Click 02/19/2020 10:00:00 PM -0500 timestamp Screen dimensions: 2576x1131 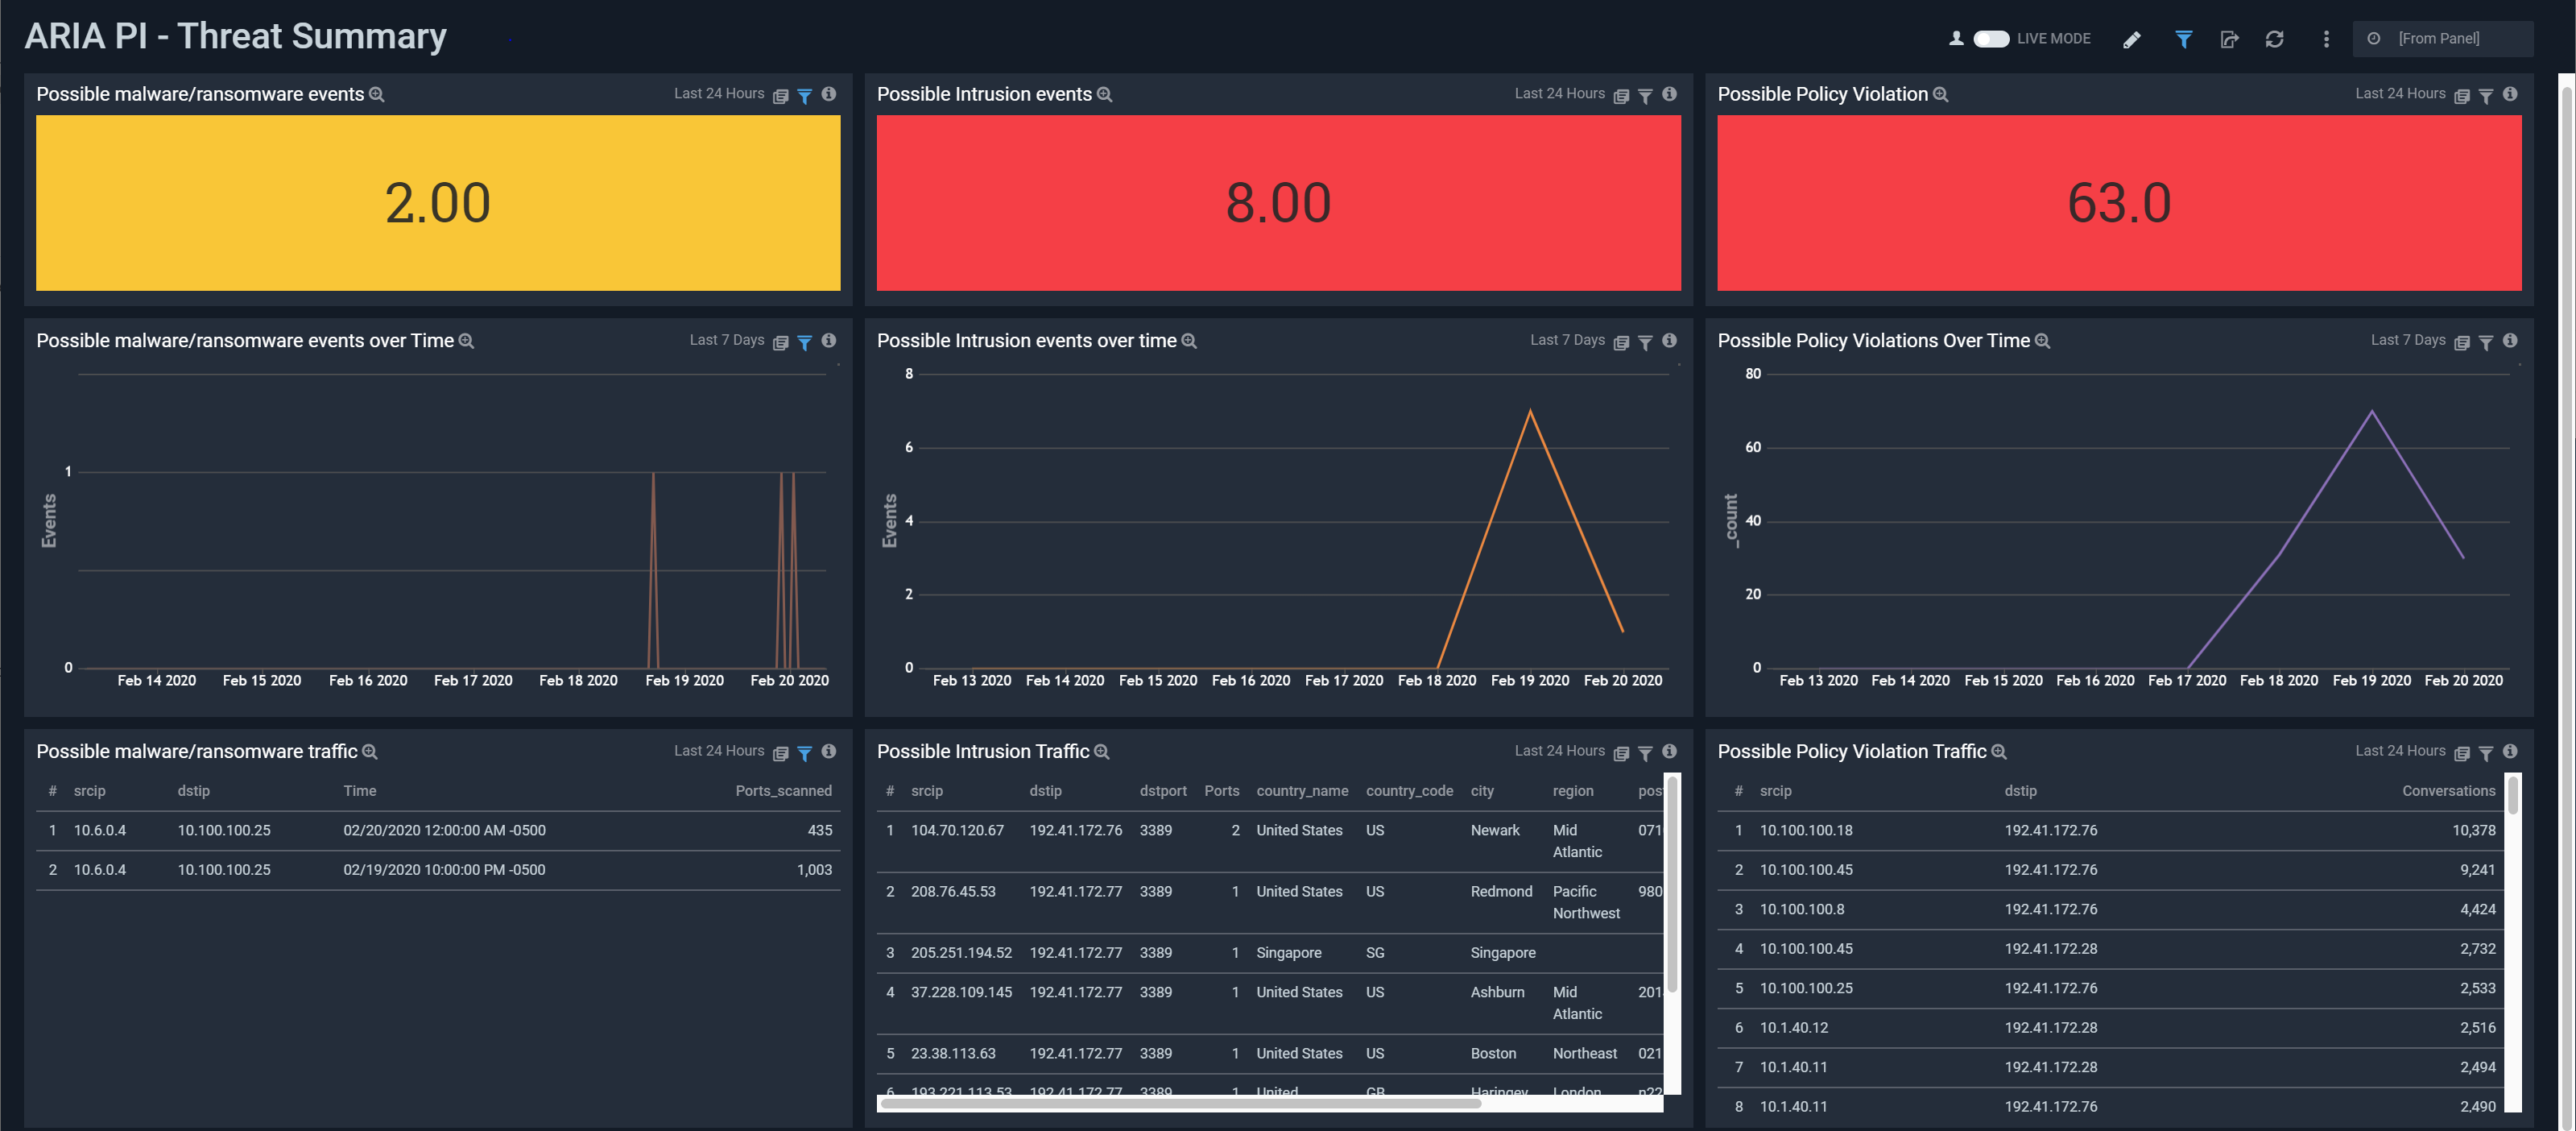coord(444,870)
